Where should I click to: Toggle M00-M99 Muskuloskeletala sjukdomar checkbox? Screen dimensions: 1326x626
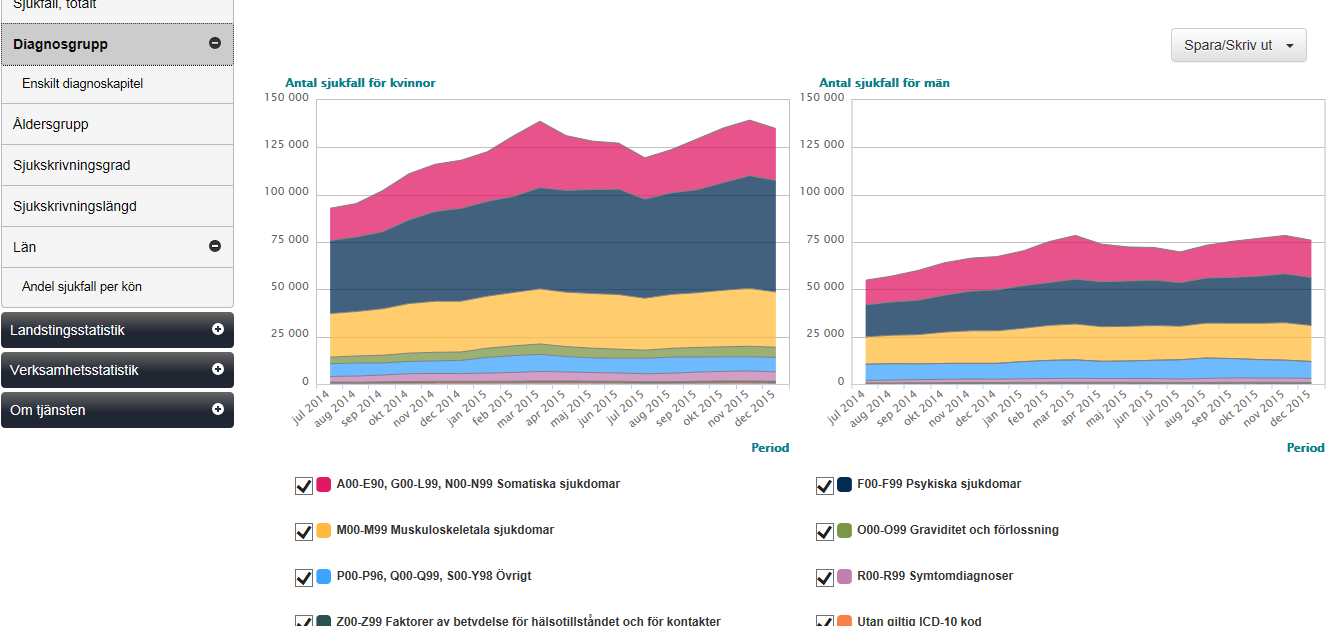click(304, 531)
